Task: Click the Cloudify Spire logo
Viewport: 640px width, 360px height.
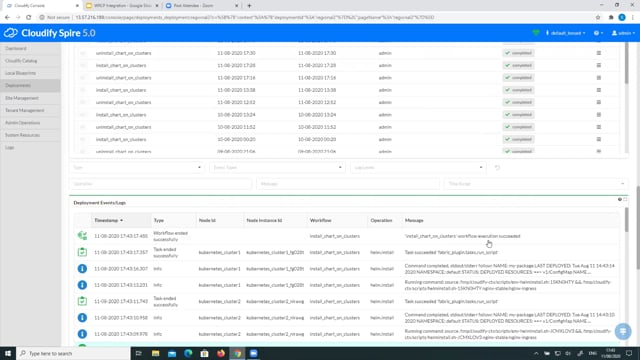Action: 49,33
